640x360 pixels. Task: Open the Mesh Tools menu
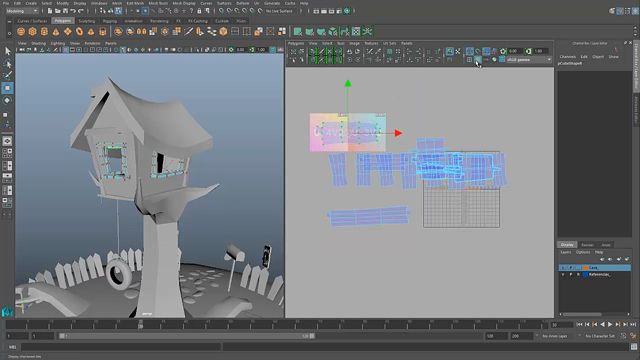click(x=158, y=3)
